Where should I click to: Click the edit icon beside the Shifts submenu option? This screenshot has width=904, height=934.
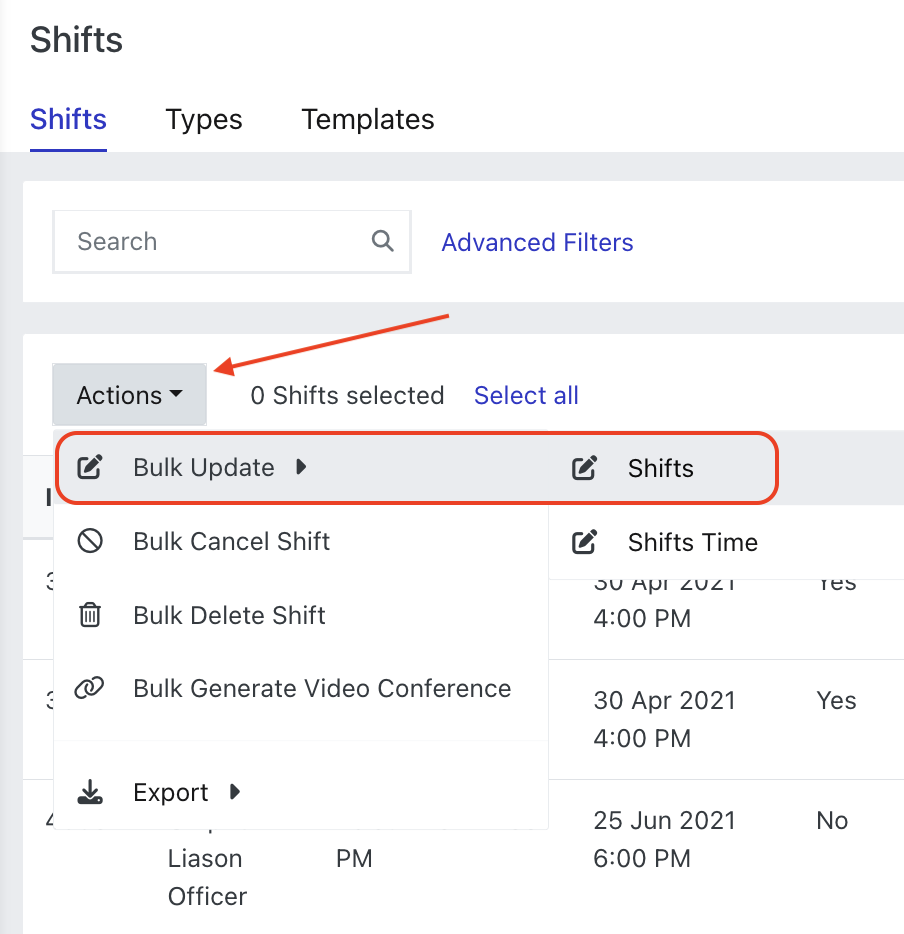tap(585, 468)
